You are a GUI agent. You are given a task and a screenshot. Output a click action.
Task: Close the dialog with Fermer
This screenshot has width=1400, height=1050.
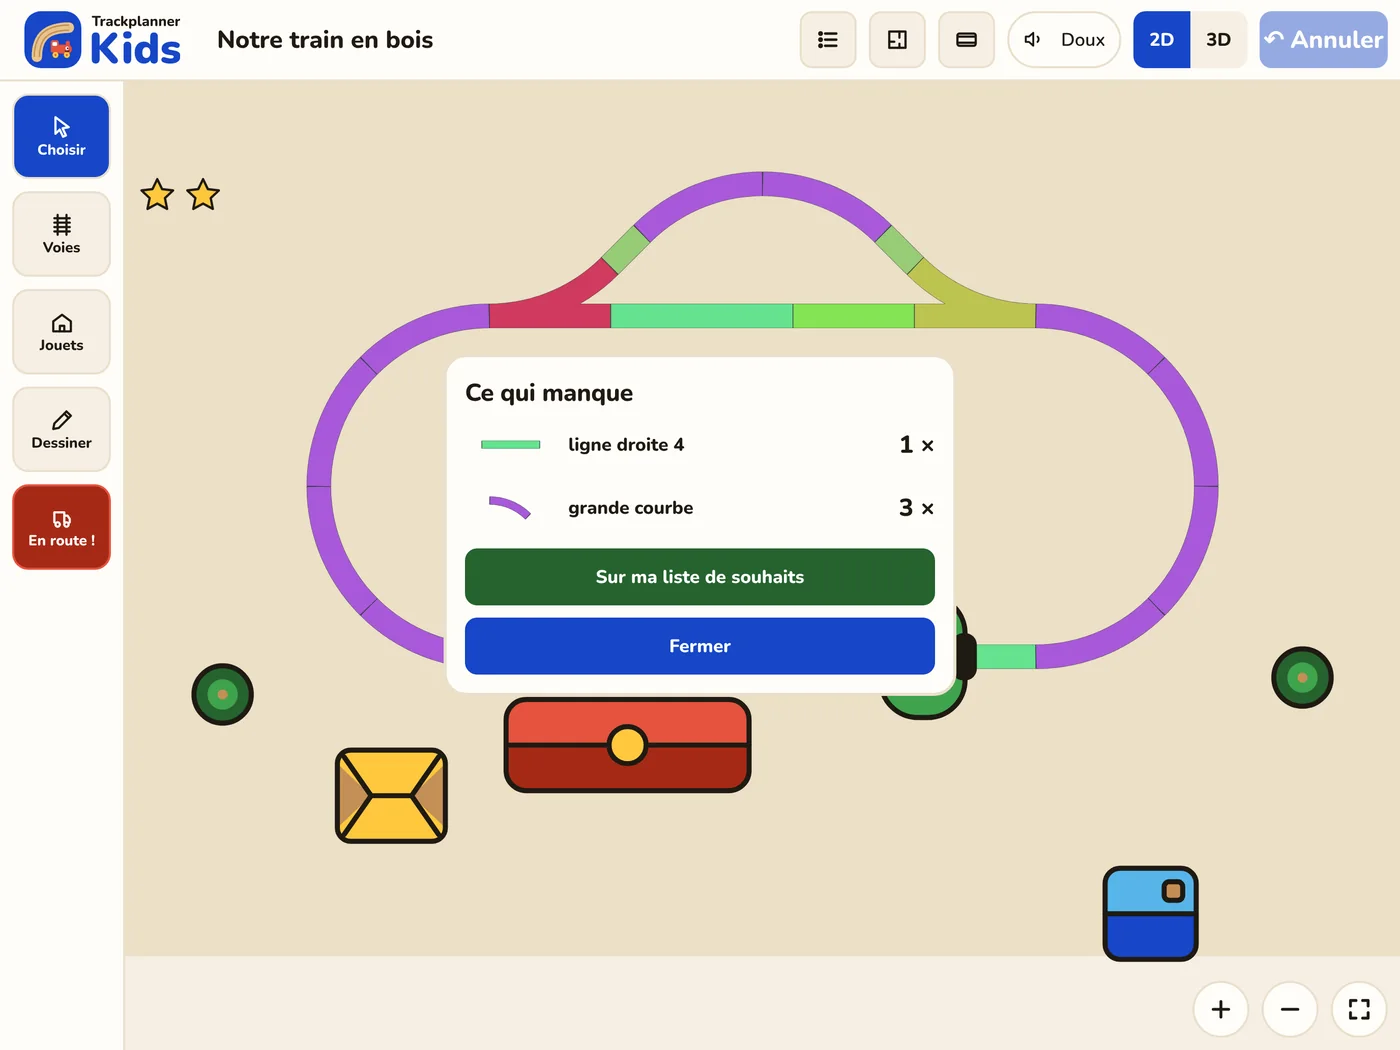[x=700, y=646]
